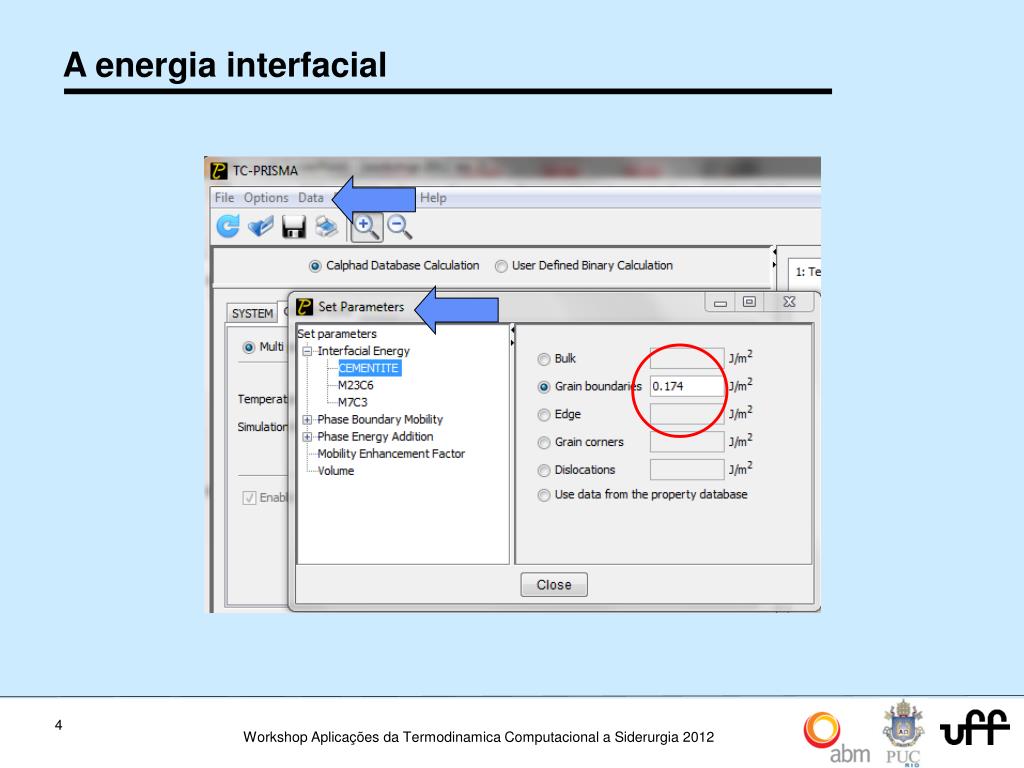Save with the floppy disk icon

294,227
